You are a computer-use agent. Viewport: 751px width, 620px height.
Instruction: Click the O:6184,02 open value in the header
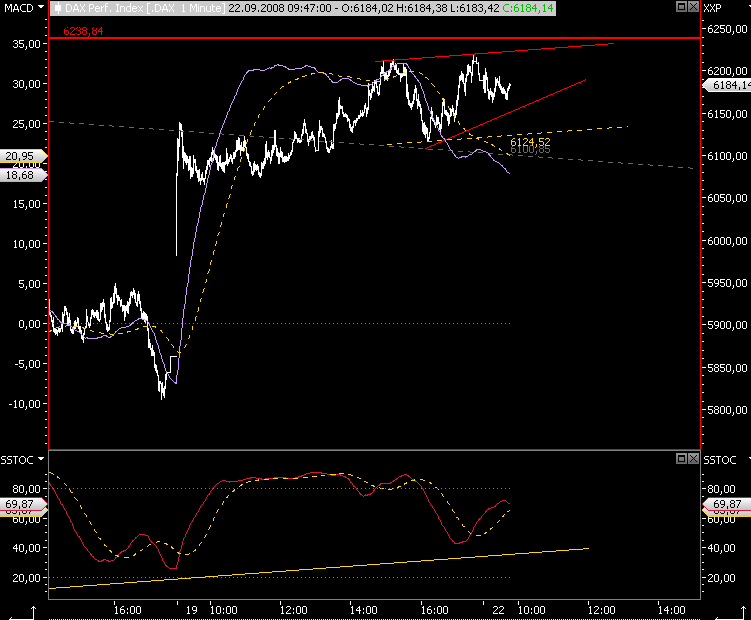(x=367, y=8)
